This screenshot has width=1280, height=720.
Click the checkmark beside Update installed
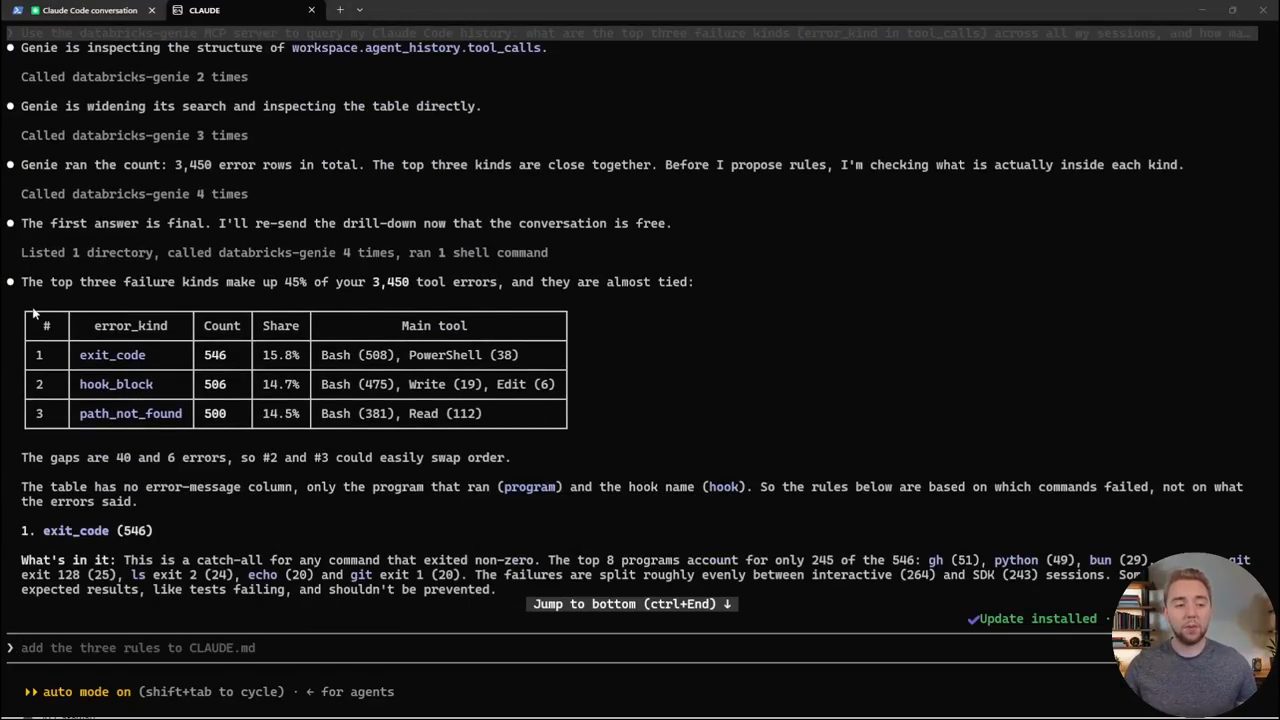(x=972, y=619)
